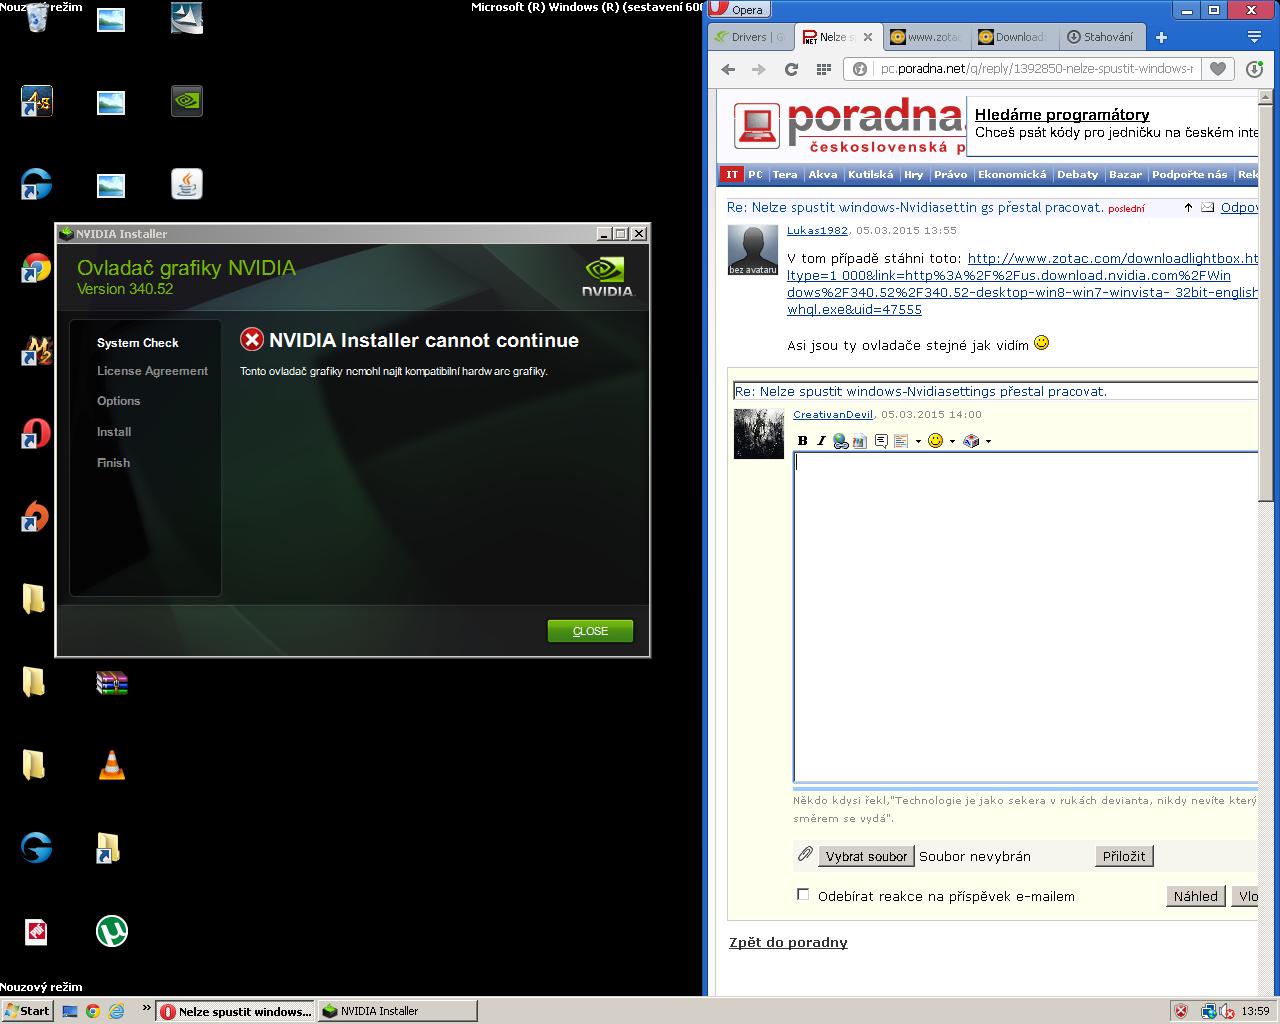Screen dimensions: 1280x1024
Task: Switch to the 'Drivers | G' browser tab
Action: tap(751, 37)
